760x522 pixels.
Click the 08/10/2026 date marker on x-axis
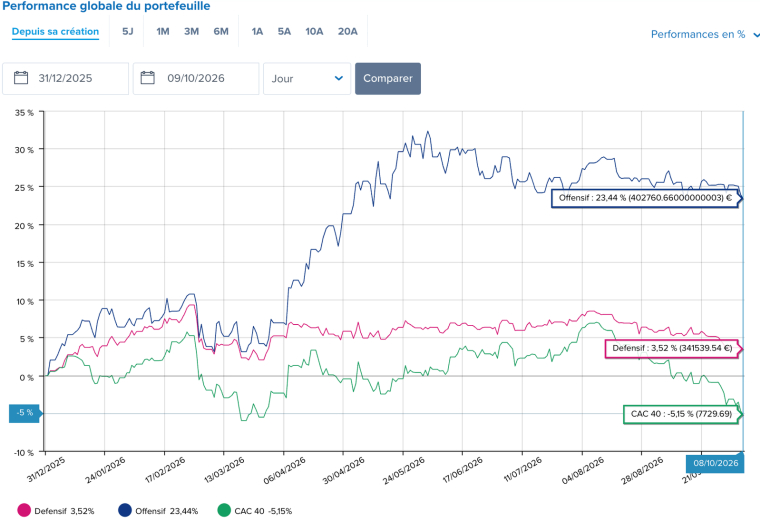[x=715, y=463]
